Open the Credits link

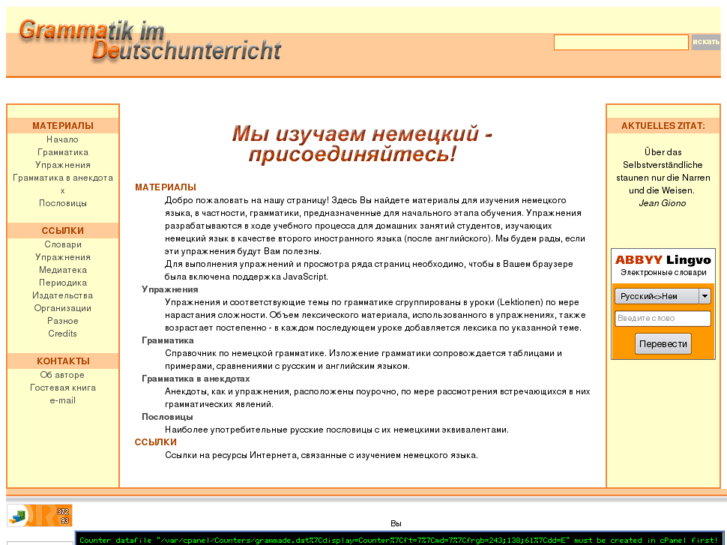63,333
